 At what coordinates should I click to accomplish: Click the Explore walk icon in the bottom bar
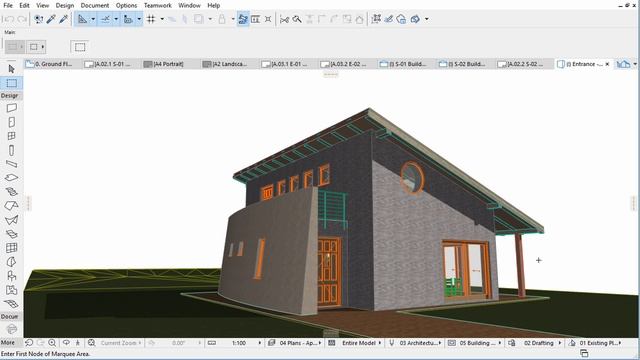coord(78,343)
